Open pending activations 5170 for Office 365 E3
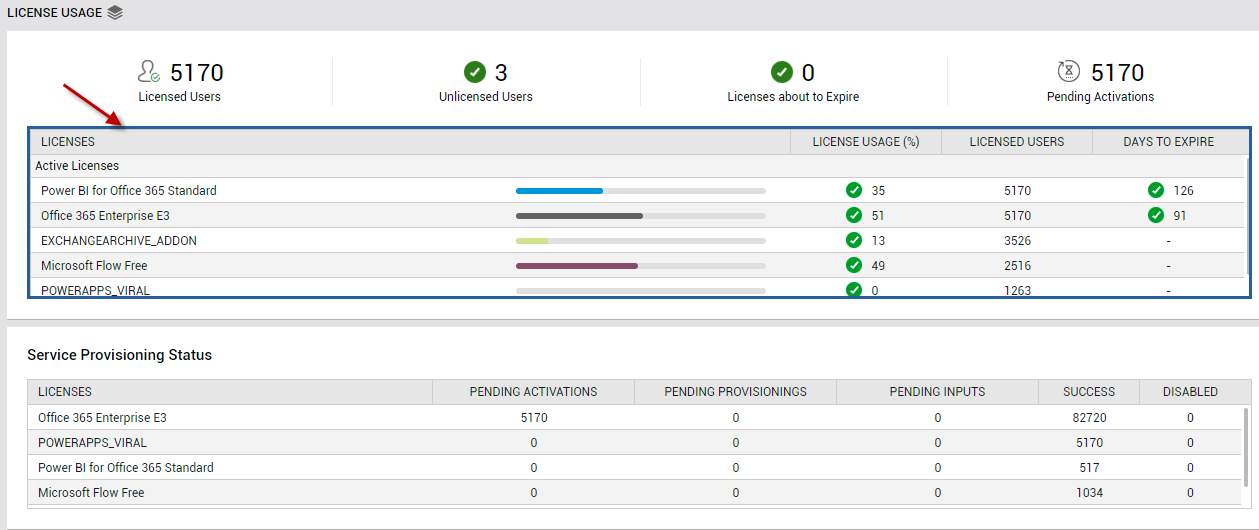The image size is (1259, 530). click(534, 417)
